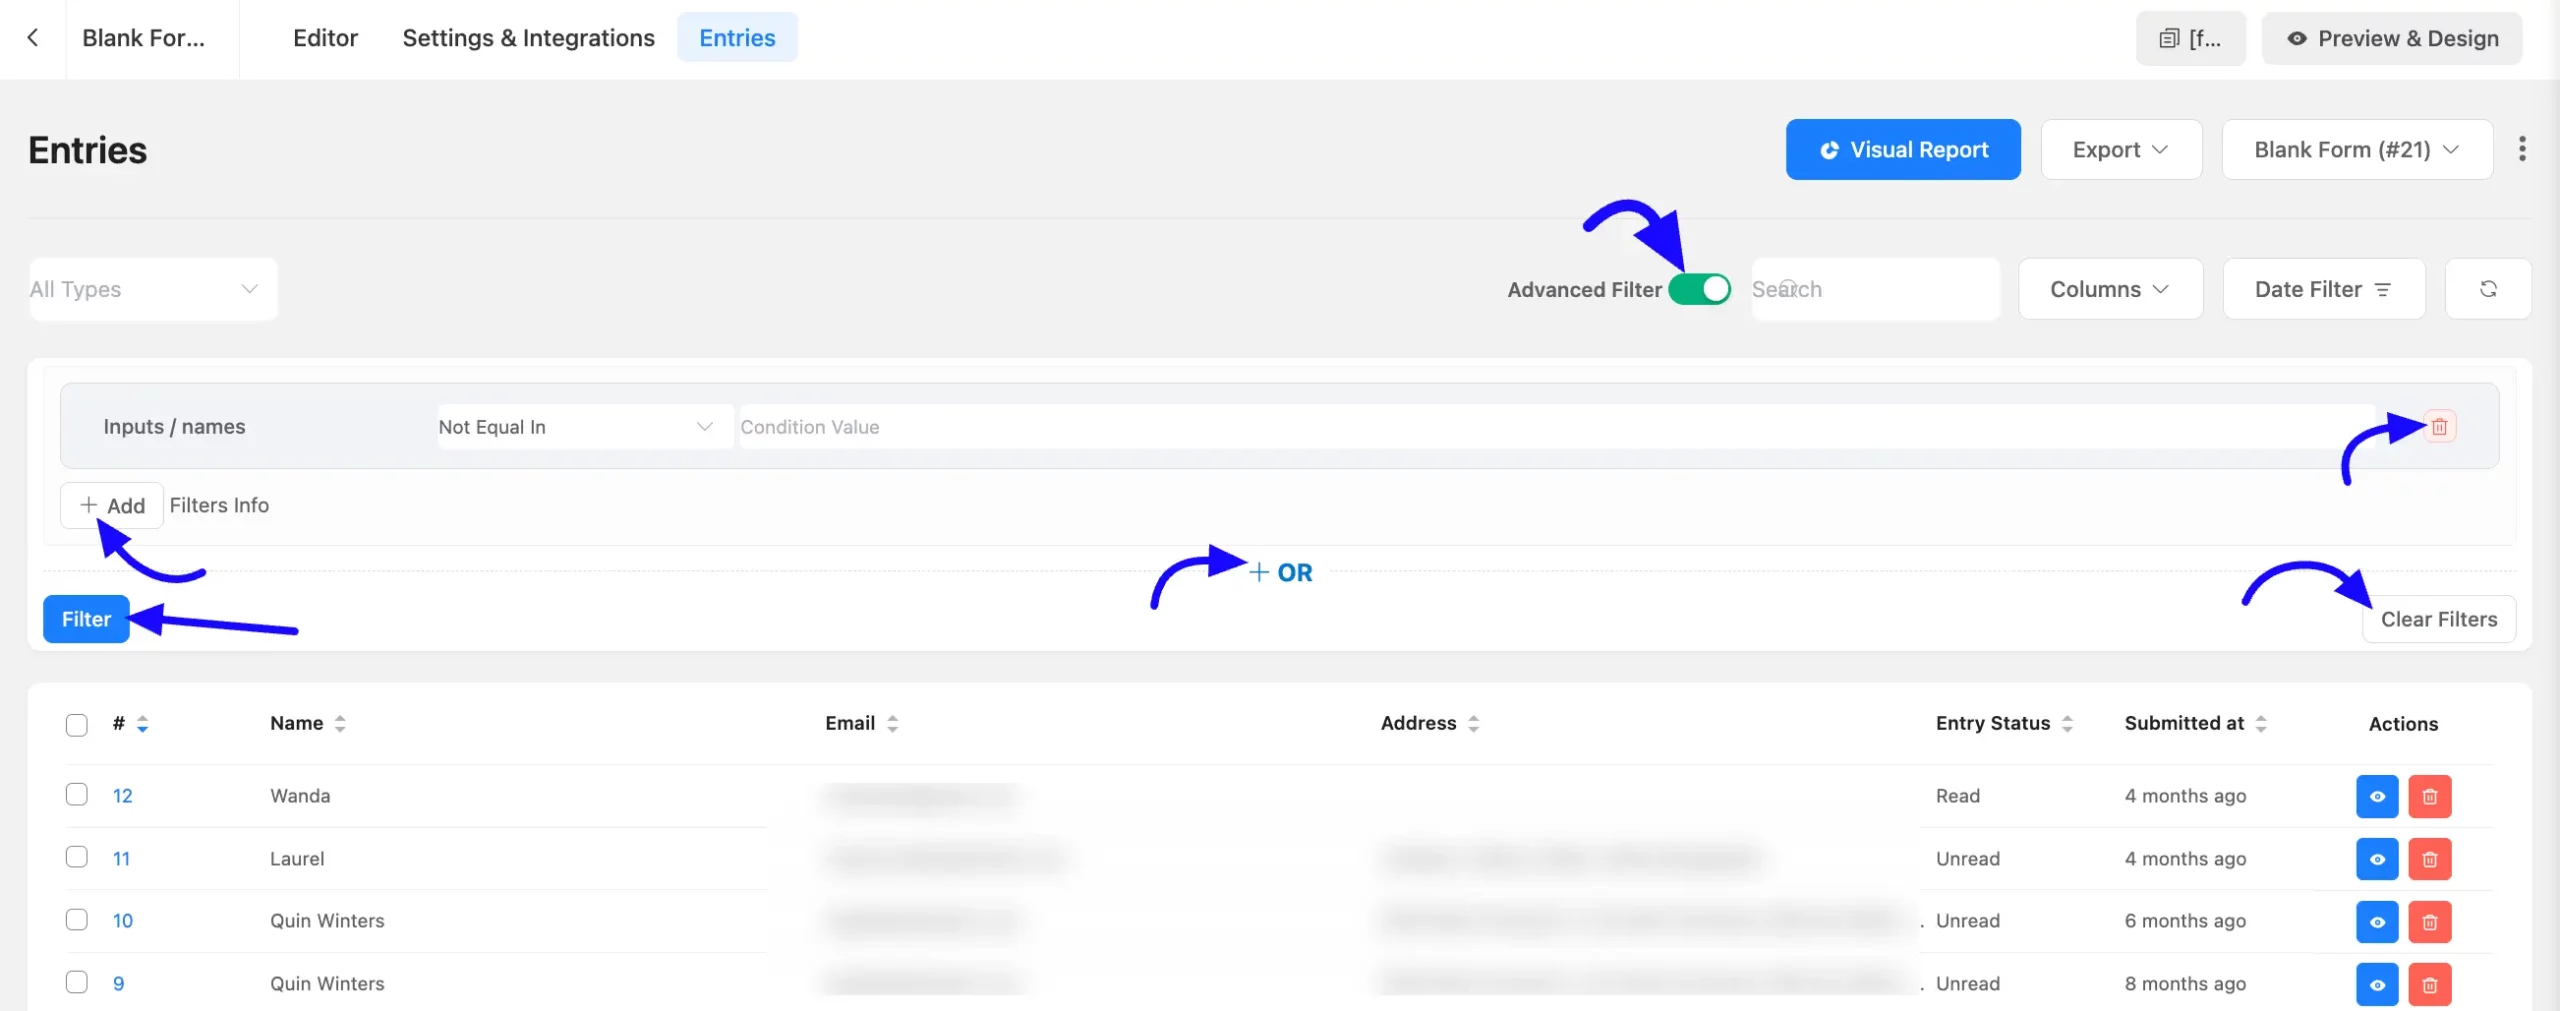The height and width of the screenshot is (1011, 2560).
Task: Click the back arrow icon
Action: tap(33, 38)
